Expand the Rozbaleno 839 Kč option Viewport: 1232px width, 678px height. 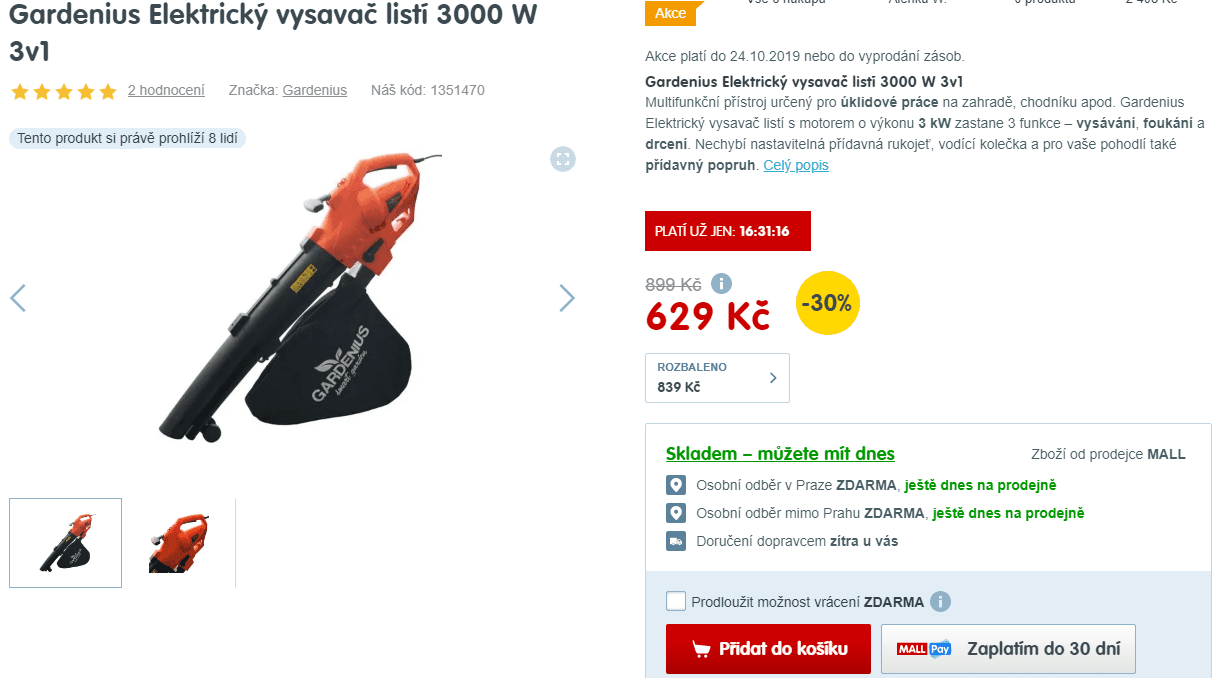(717, 378)
